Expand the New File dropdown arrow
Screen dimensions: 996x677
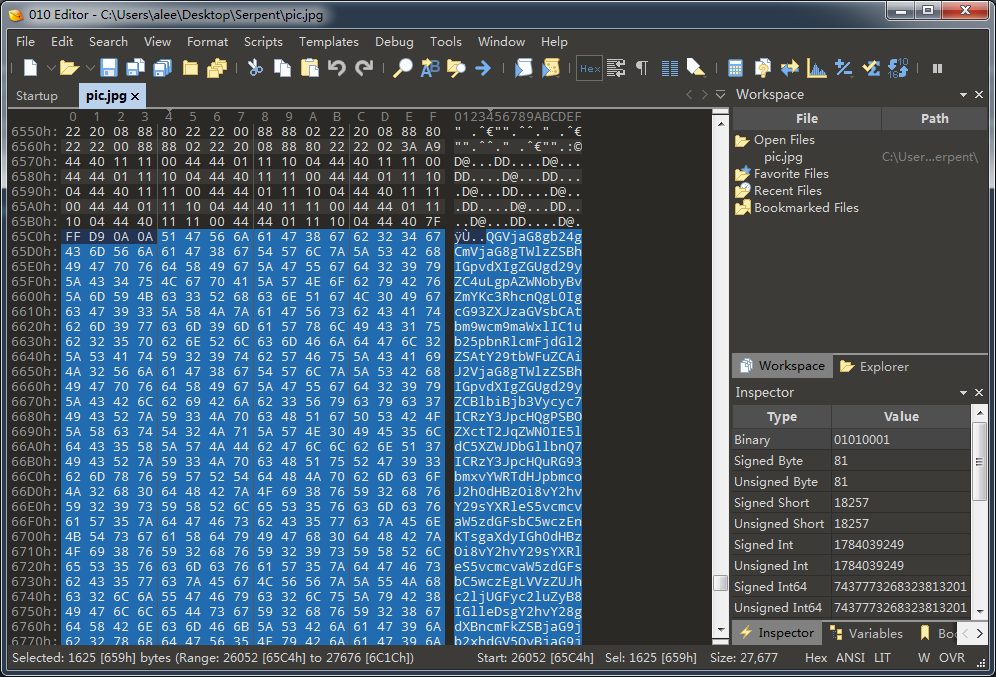coord(50,68)
